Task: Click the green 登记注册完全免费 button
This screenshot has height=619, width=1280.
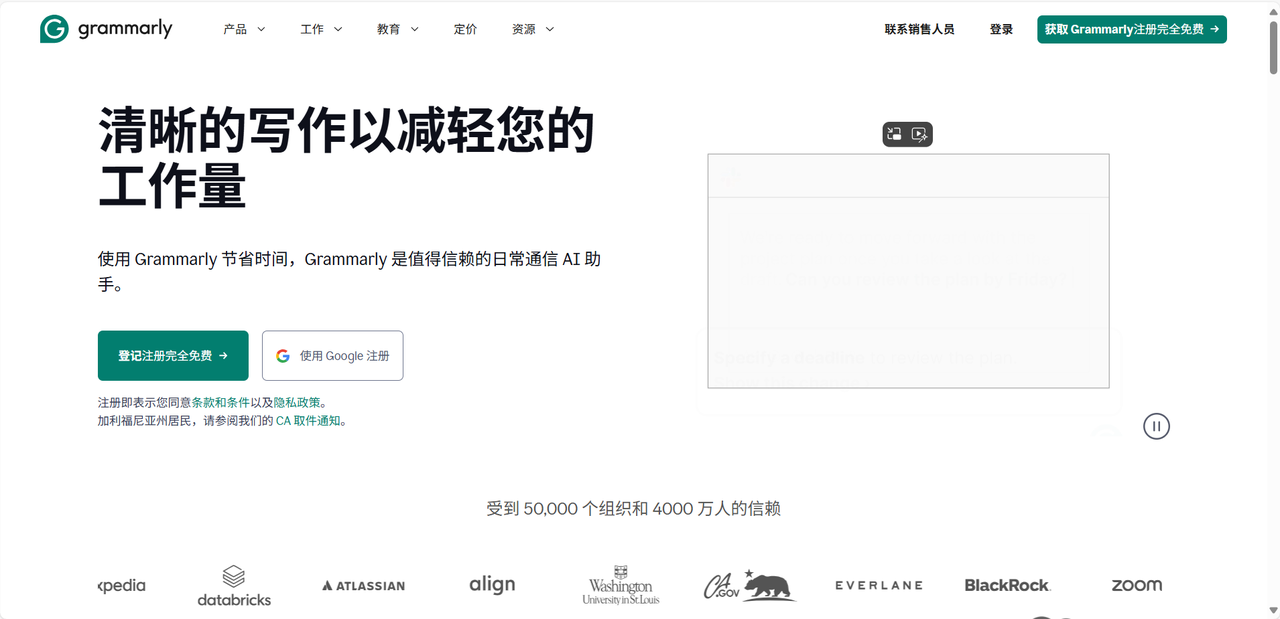Action: pyautogui.click(x=173, y=355)
